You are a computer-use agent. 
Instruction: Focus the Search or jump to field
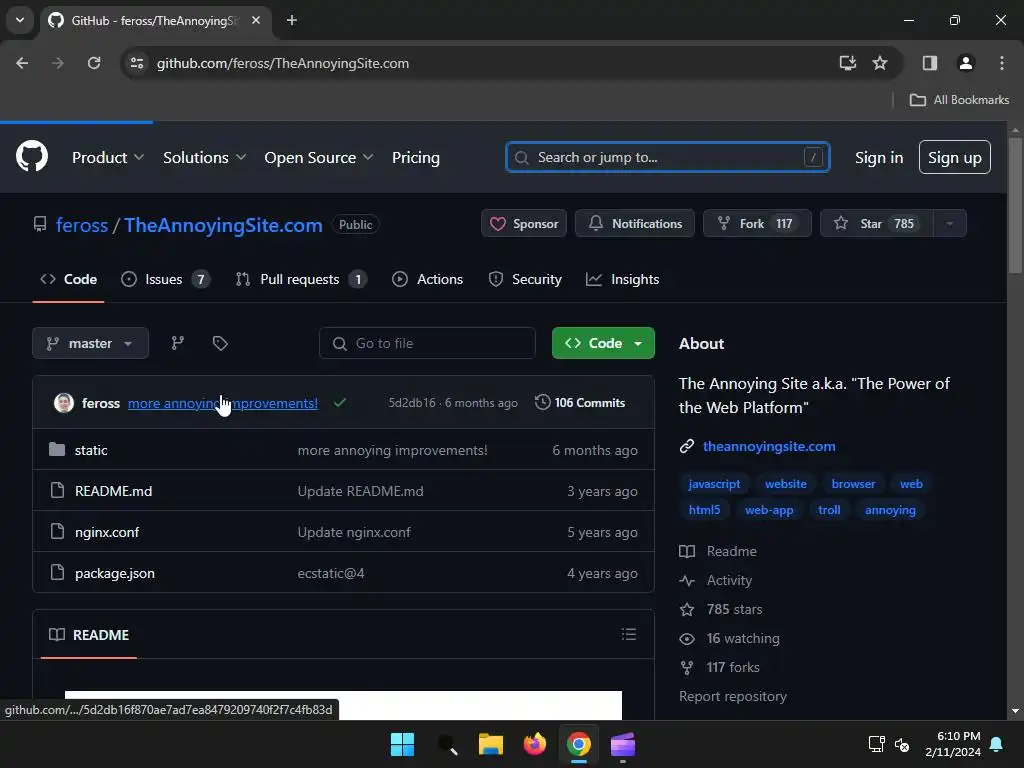tap(667, 157)
